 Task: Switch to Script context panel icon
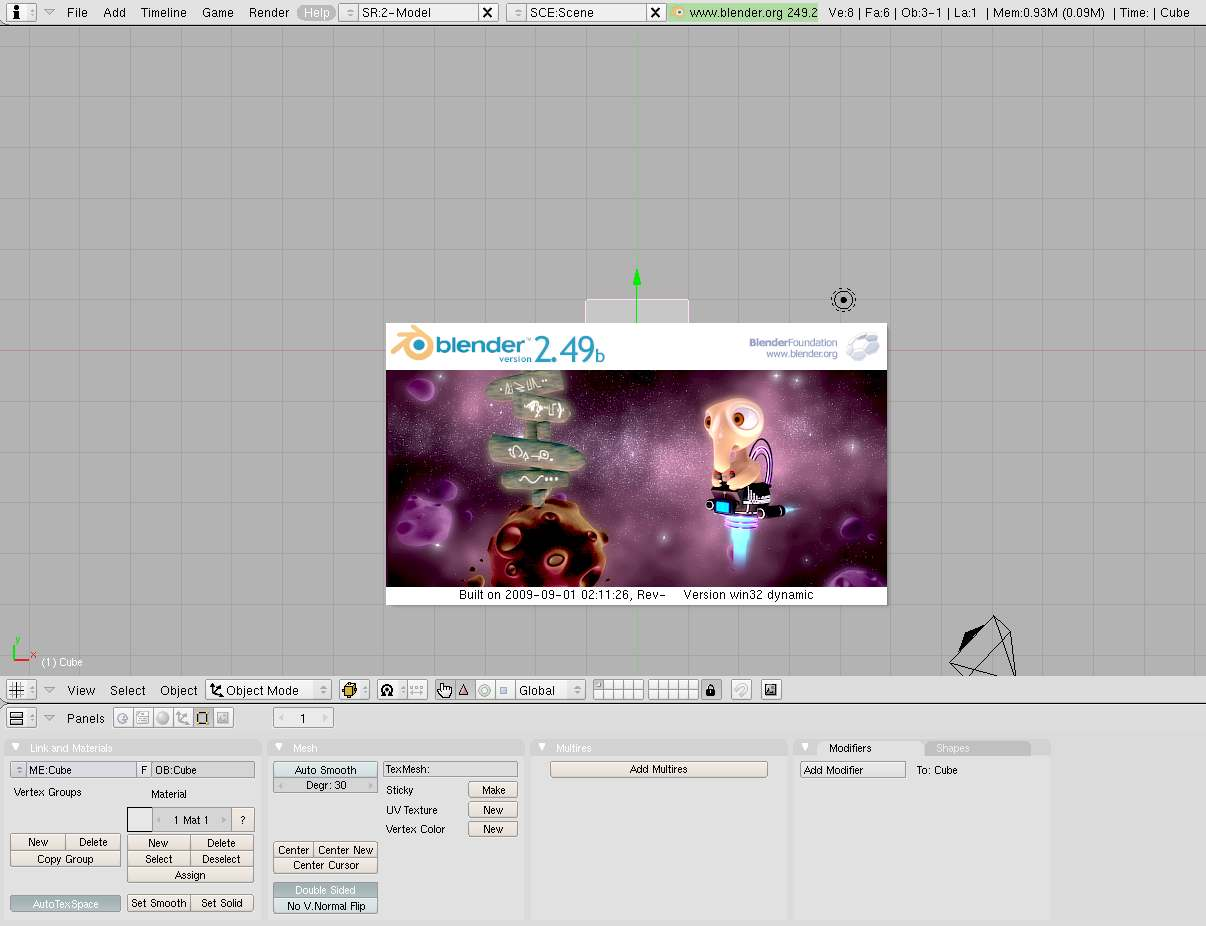point(143,718)
